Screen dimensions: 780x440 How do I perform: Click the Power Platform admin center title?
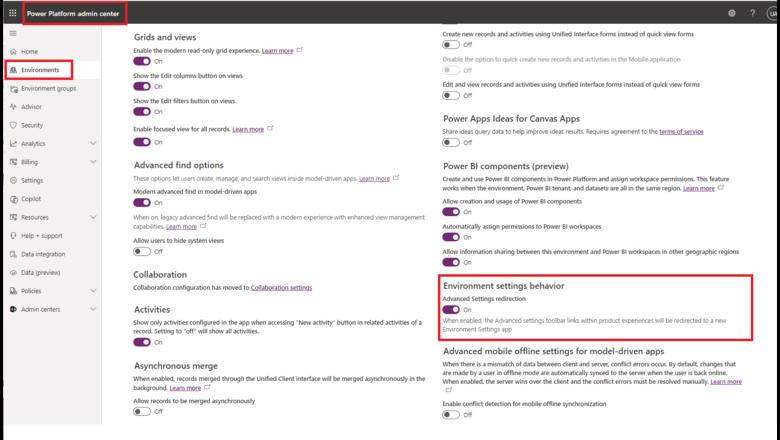[x=73, y=14]
